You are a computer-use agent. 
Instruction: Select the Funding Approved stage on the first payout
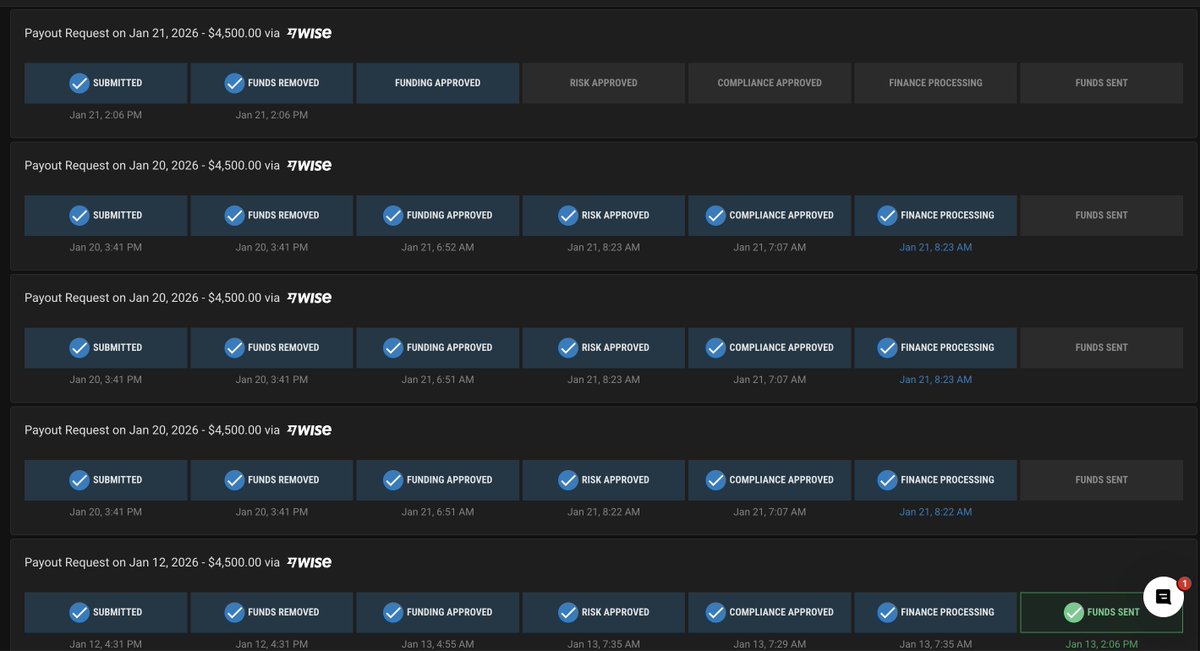(x=437, y=82)
